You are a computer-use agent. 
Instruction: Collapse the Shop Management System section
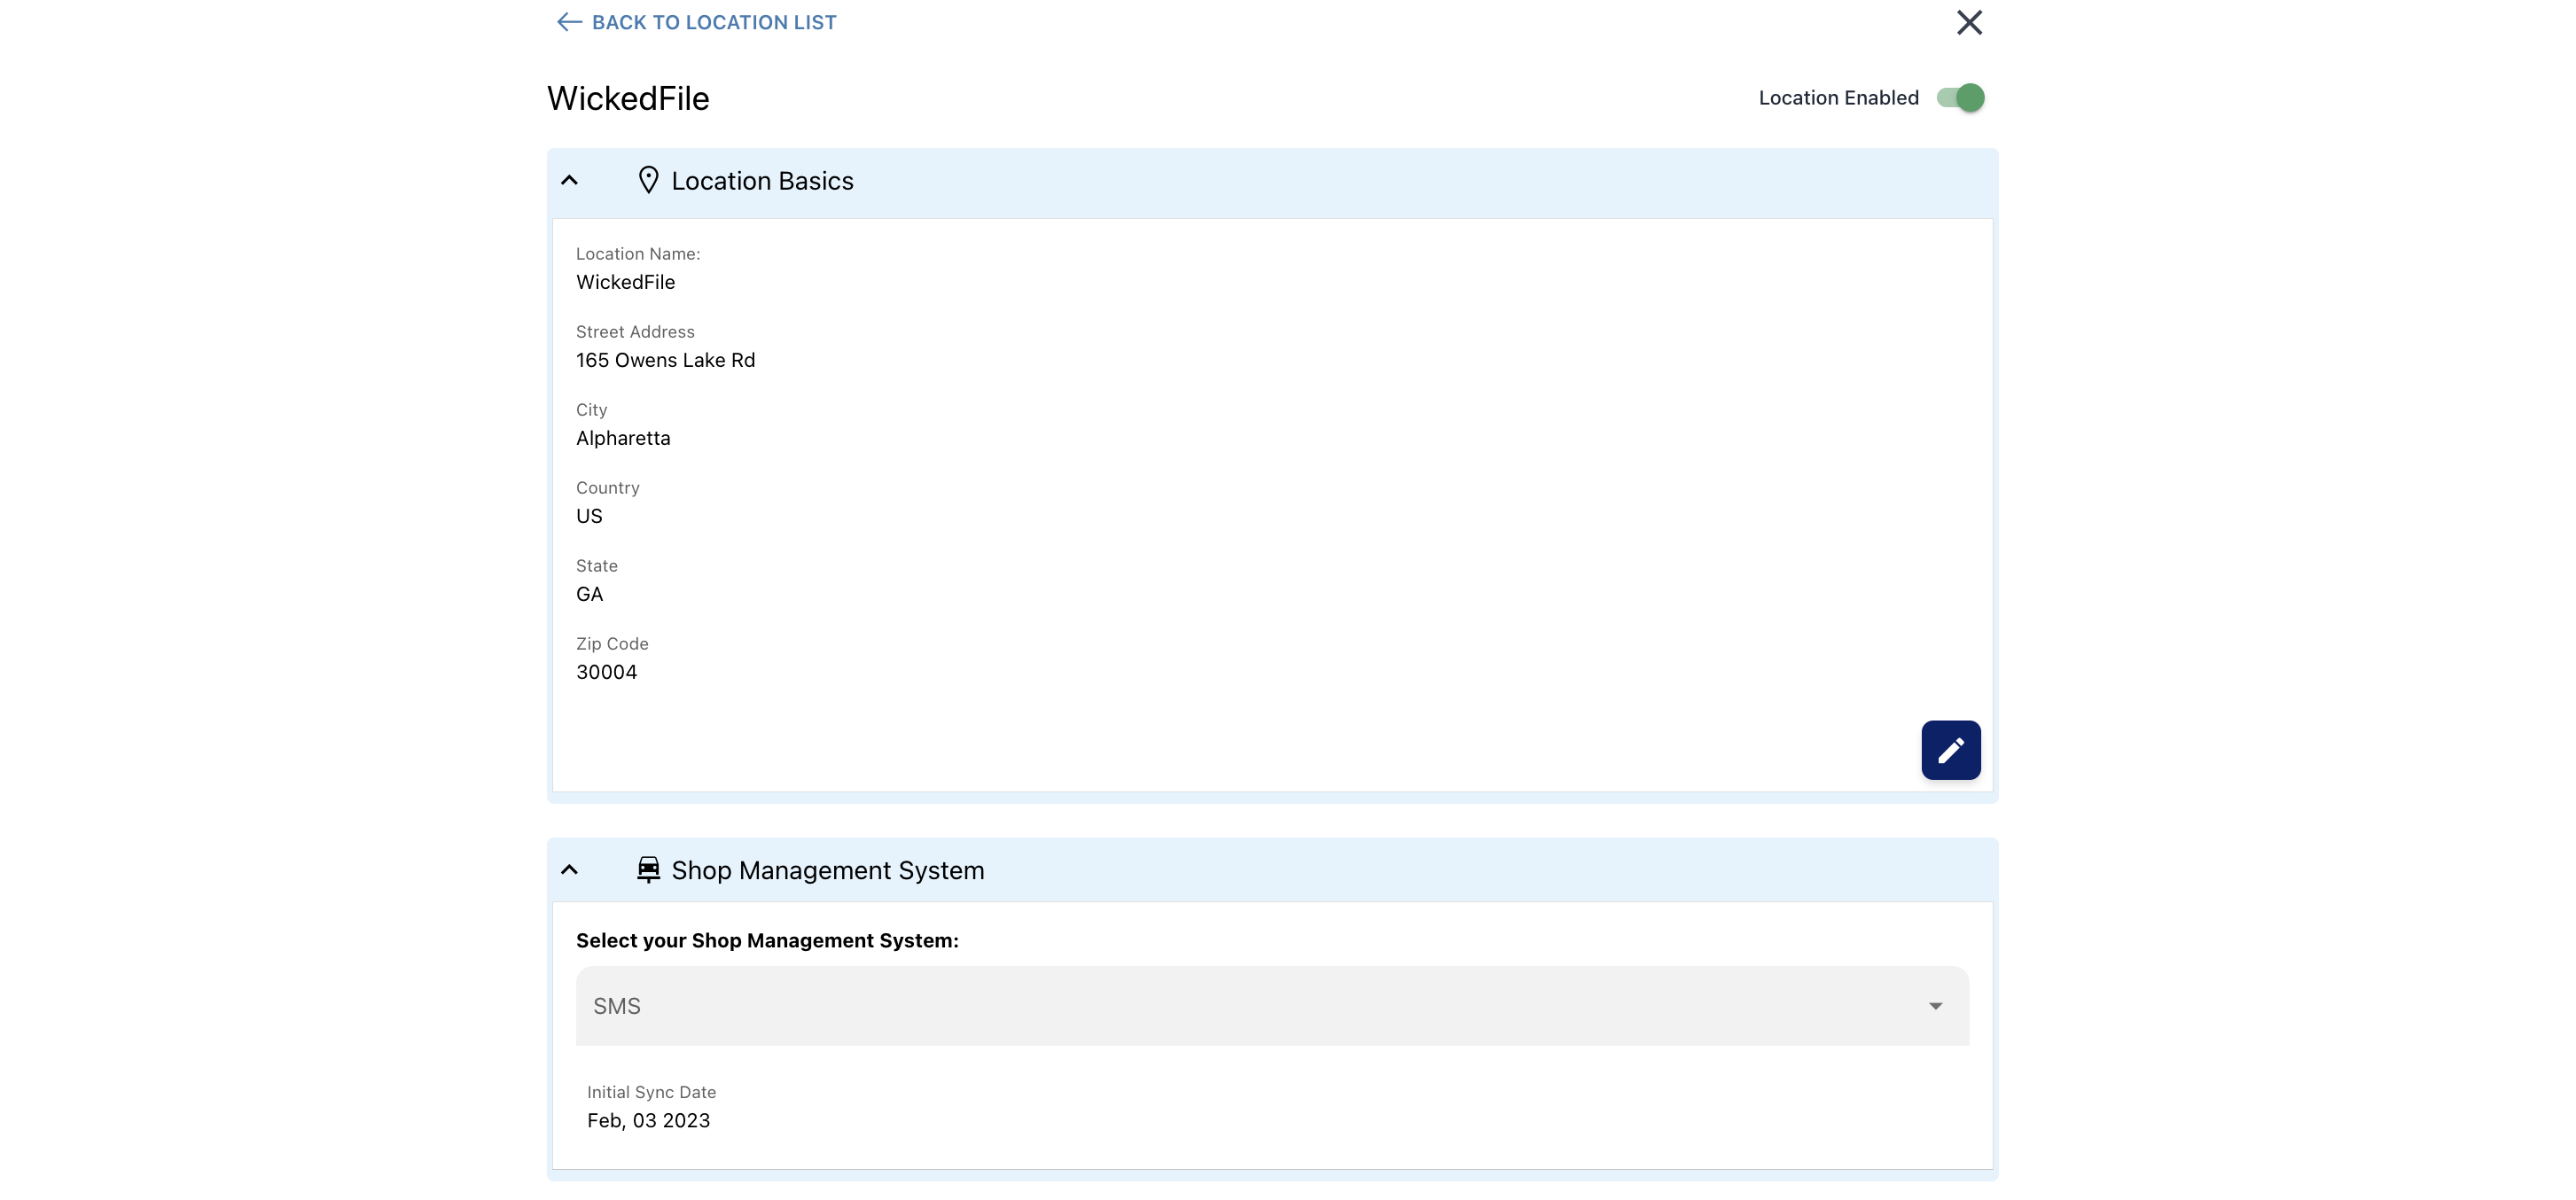(569, 870)
